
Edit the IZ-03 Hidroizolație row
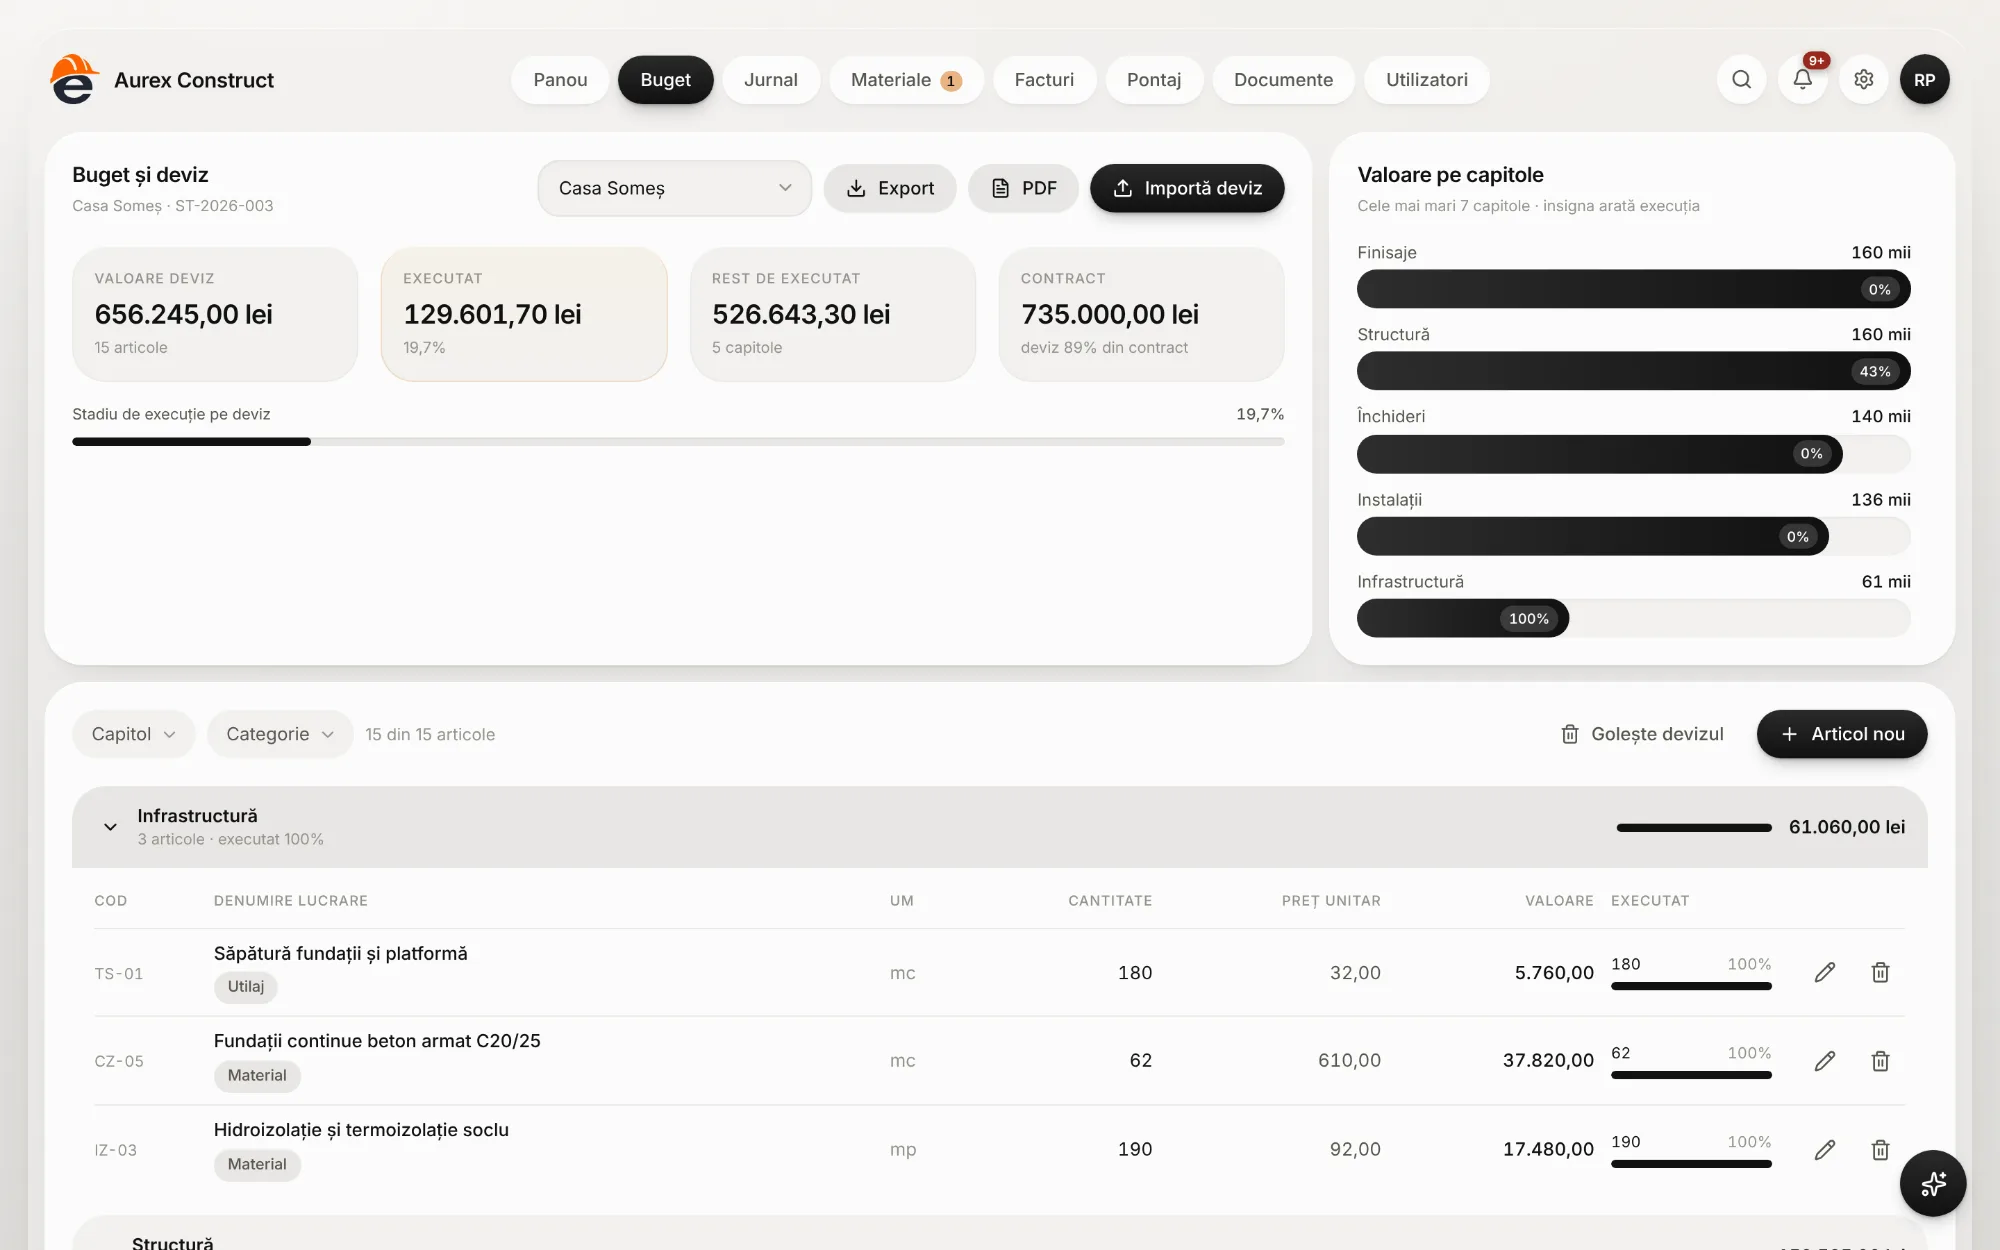point(1824,1150)
